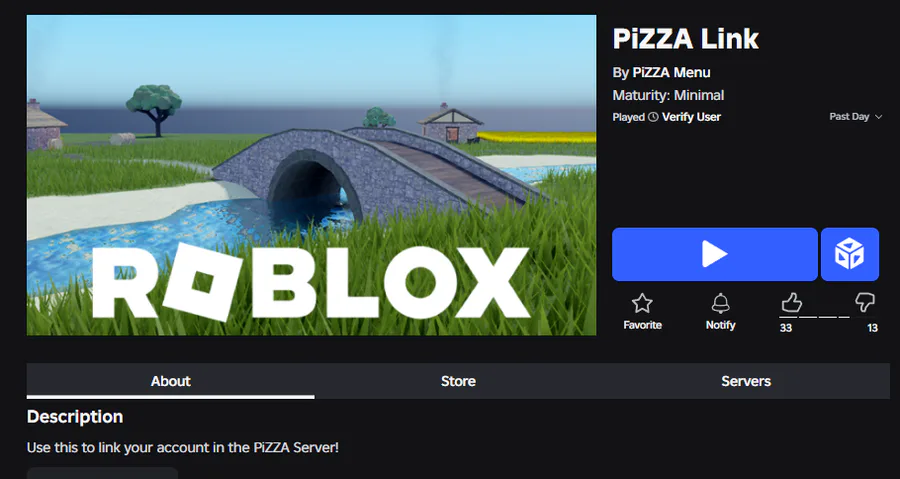Click the Maturity: Minimal label
Screen dimensions: 900x479
tap(668, 95)
